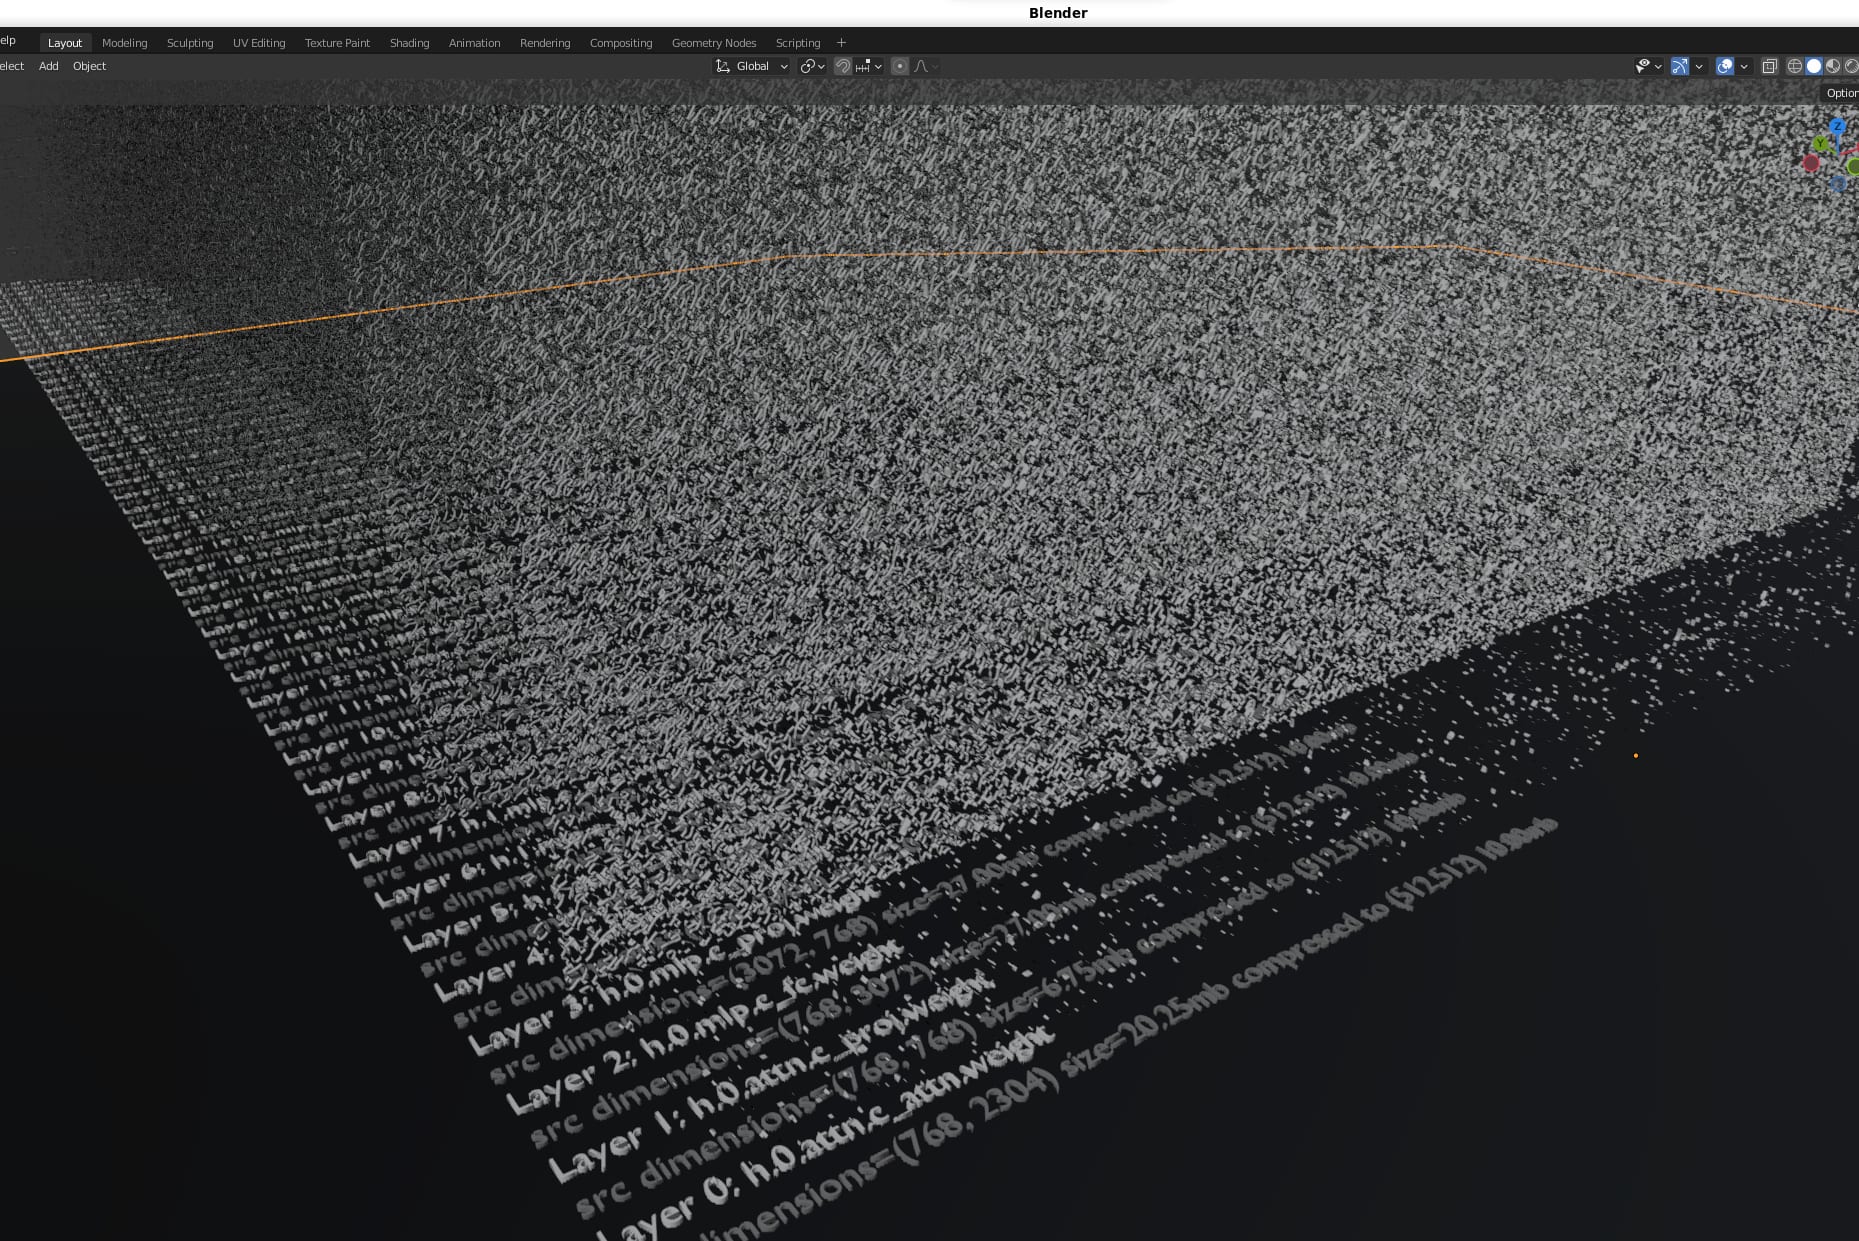This screenshot has height=1241, width=1859.
Task: Open the transform pivot point dropdown
Action: coord(812,66)
